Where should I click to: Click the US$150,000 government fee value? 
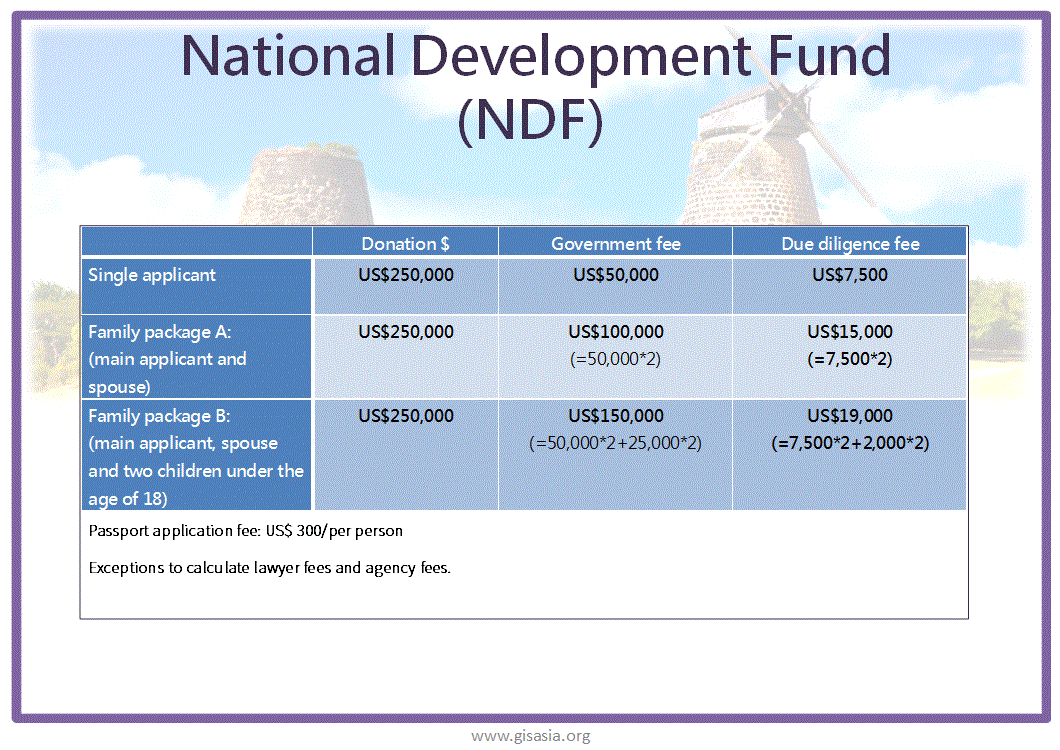click(616, 416)
